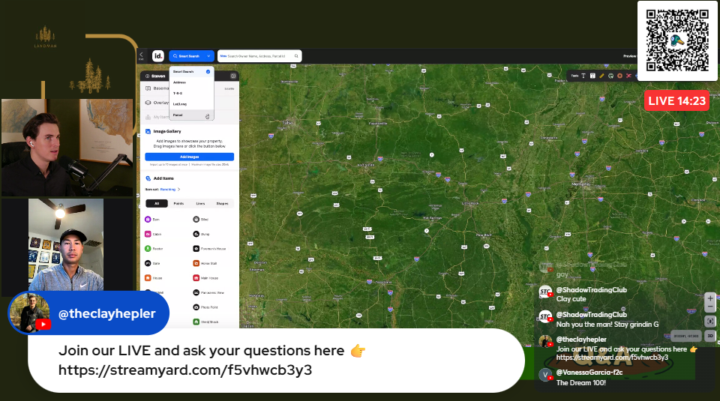Select the Shapes filter tab
The width and height of the screenshot is (720, 401).
click(x=222, y=203)
